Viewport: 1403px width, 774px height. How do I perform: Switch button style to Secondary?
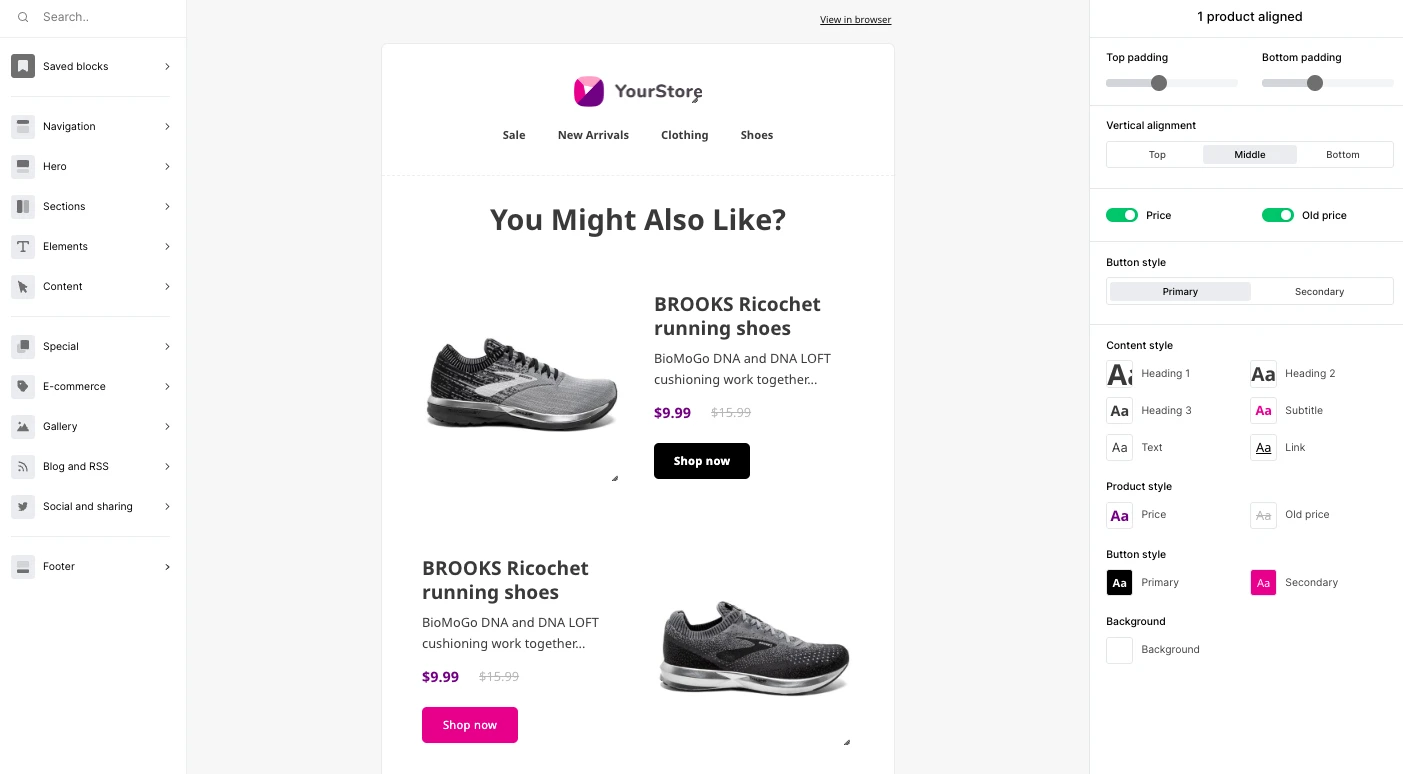point(1319,292)
